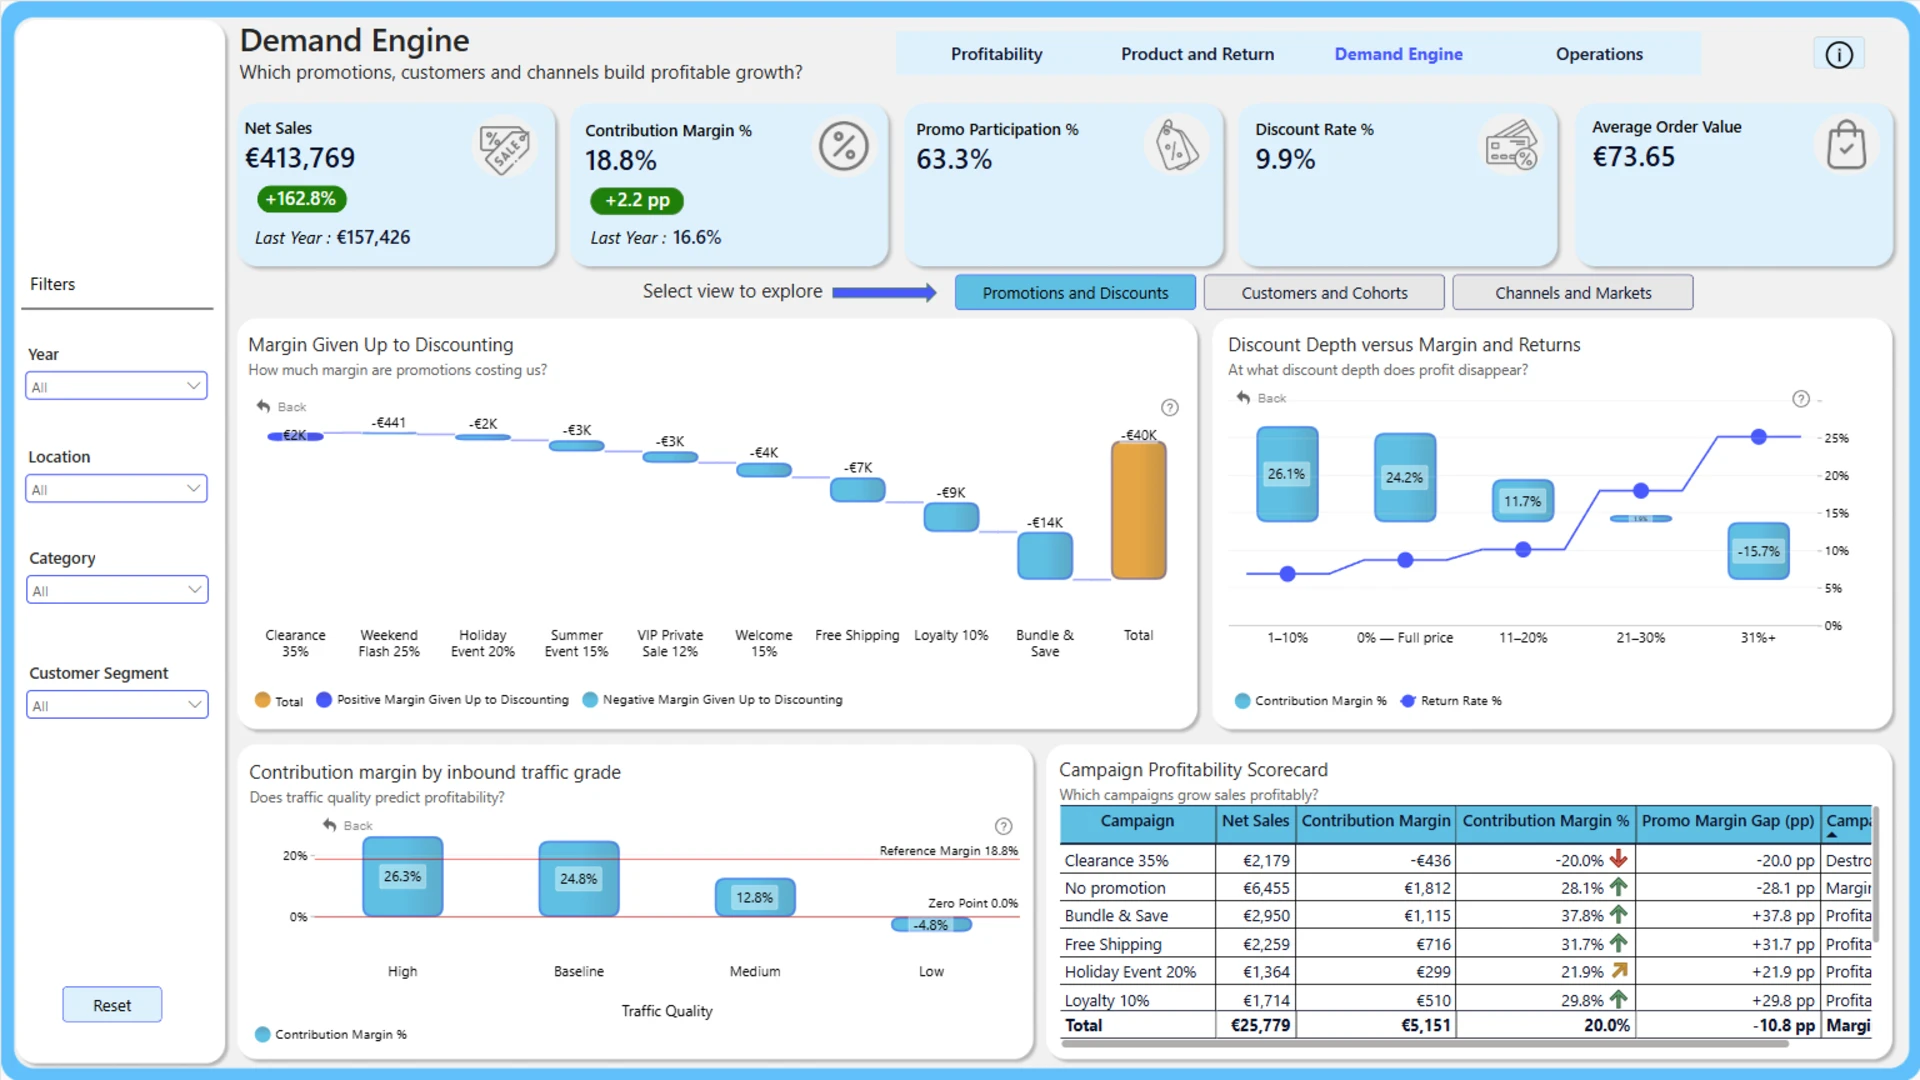
Task: Click red down arrow in Clearance 35% row
Action: pos(1618,859)
